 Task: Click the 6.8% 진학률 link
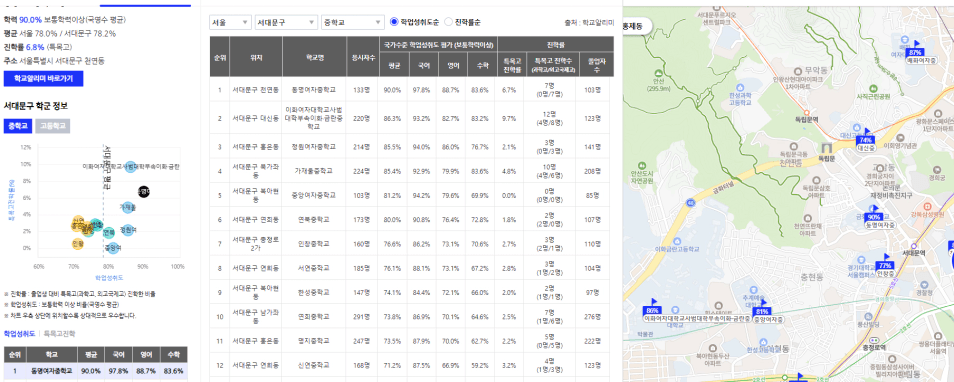point(35,47)
